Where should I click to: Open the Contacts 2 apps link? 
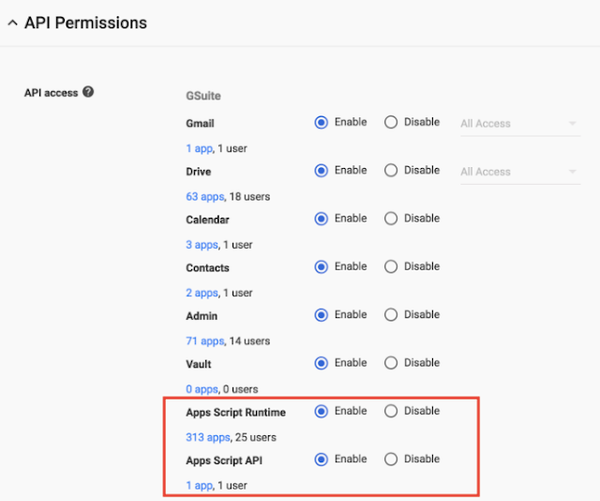(x=202, y=293)
